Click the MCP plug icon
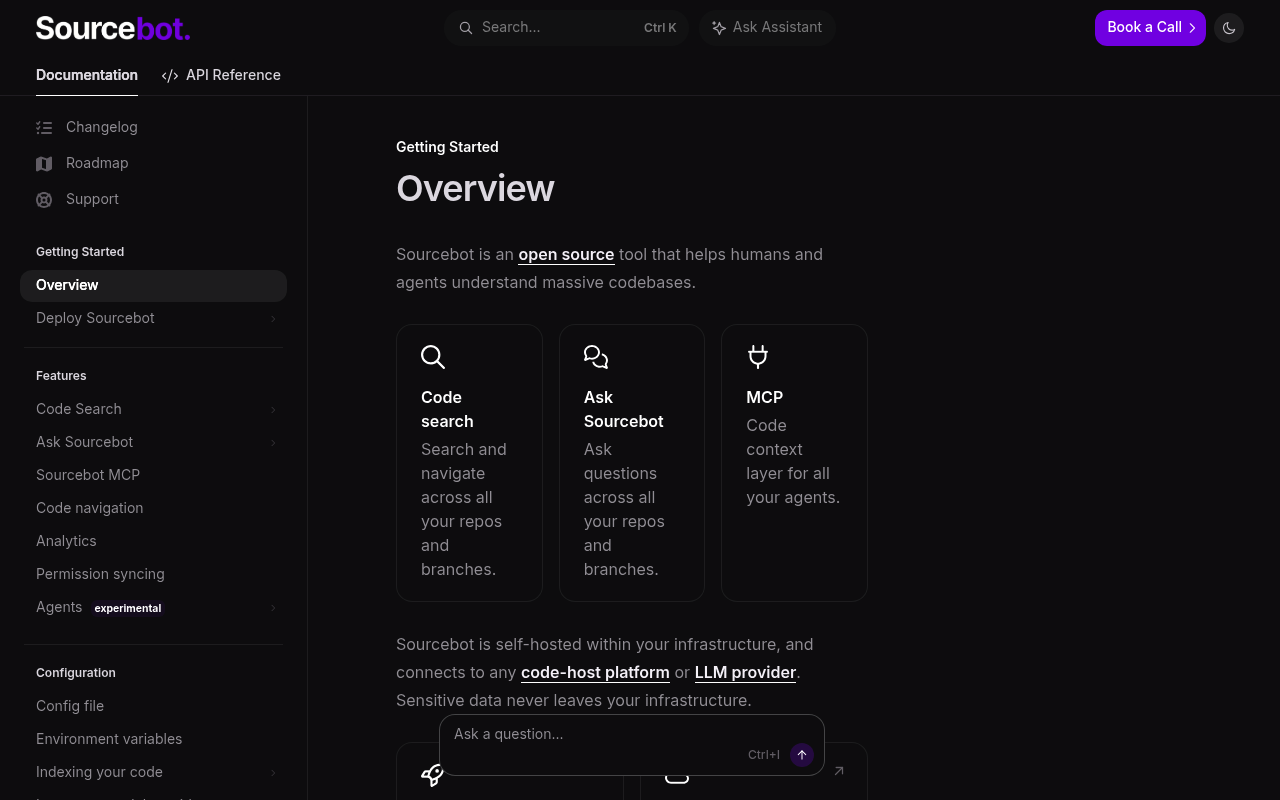Viewport: 1280px width, 800px height. 758,357
